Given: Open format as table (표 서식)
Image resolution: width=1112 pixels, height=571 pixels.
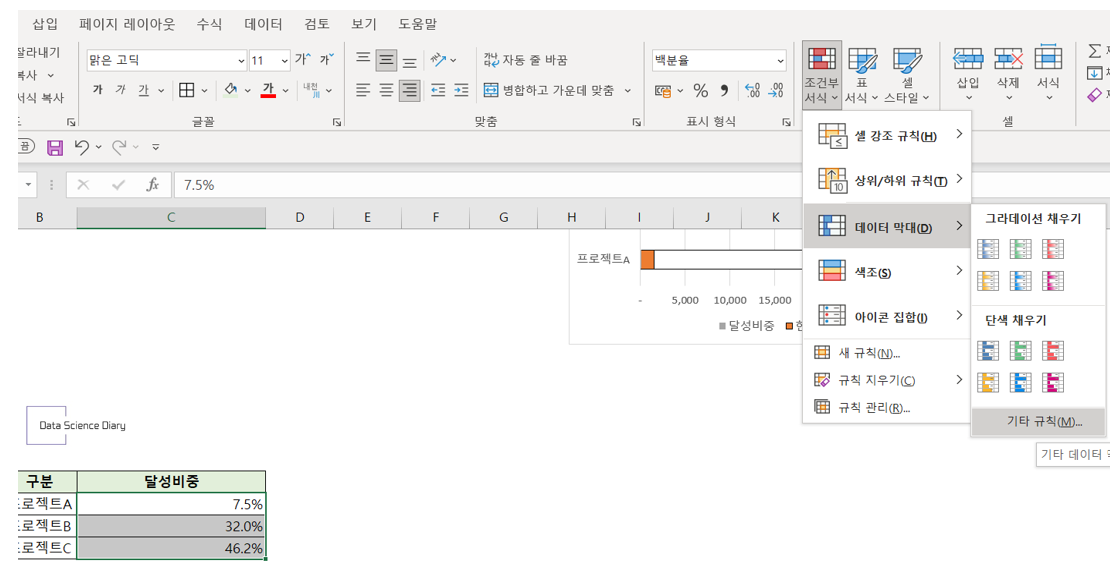Looking at the screenshot, I should (x=862, y=75).
